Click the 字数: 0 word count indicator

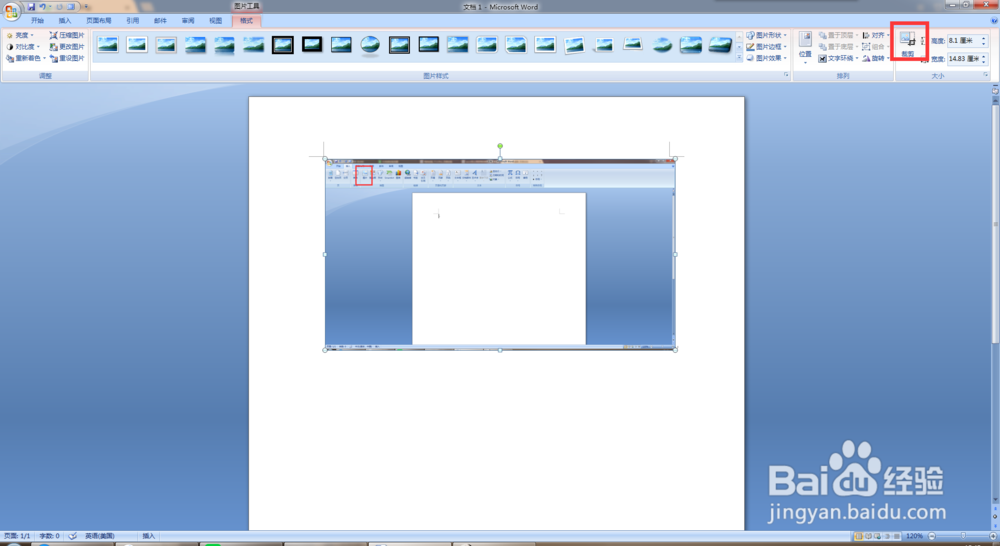[49, 536]
